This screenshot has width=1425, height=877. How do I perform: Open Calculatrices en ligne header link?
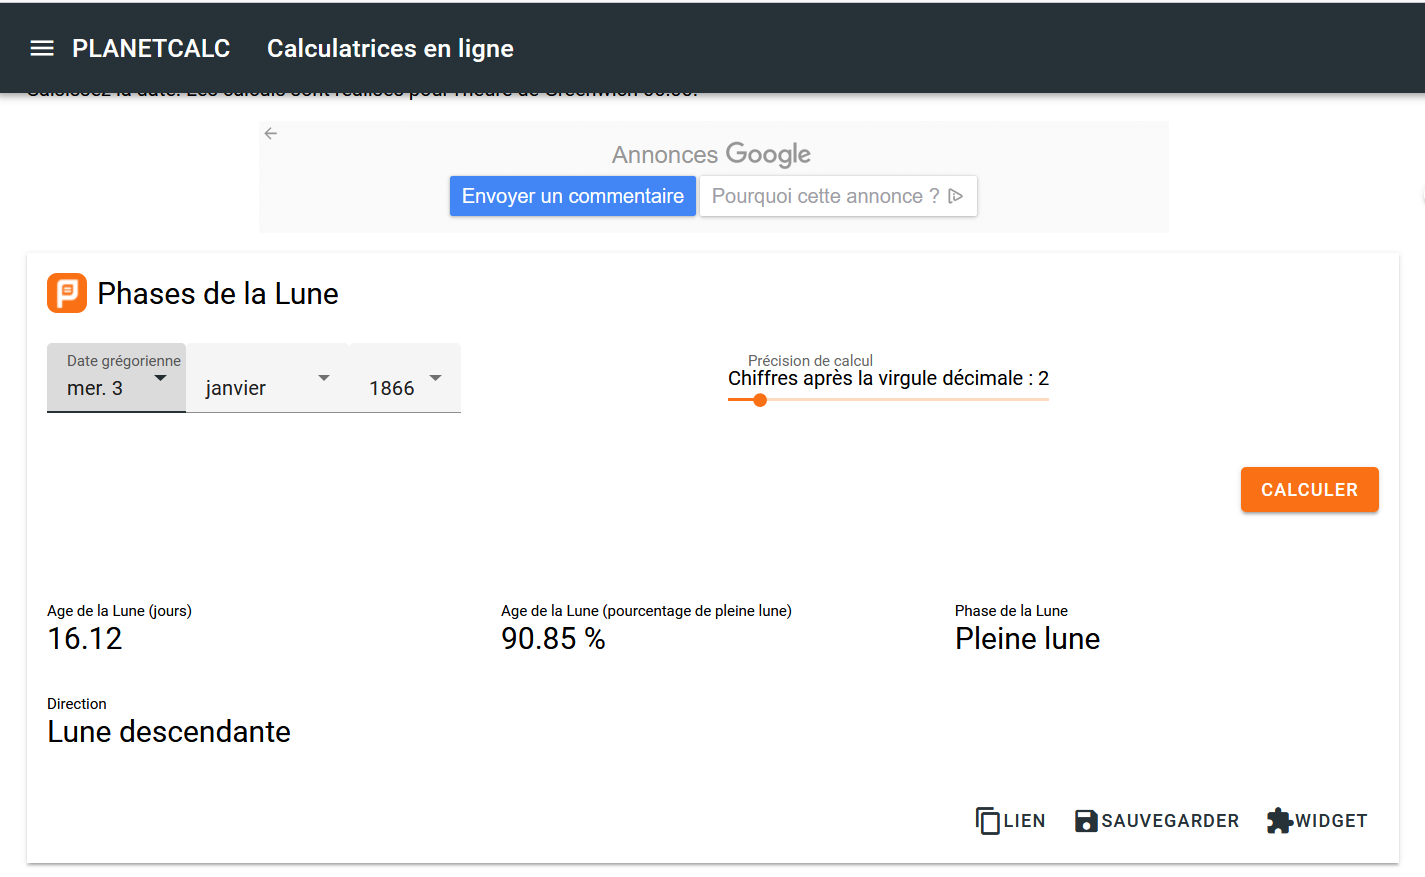pyautogui.click(x=390, y=48)
